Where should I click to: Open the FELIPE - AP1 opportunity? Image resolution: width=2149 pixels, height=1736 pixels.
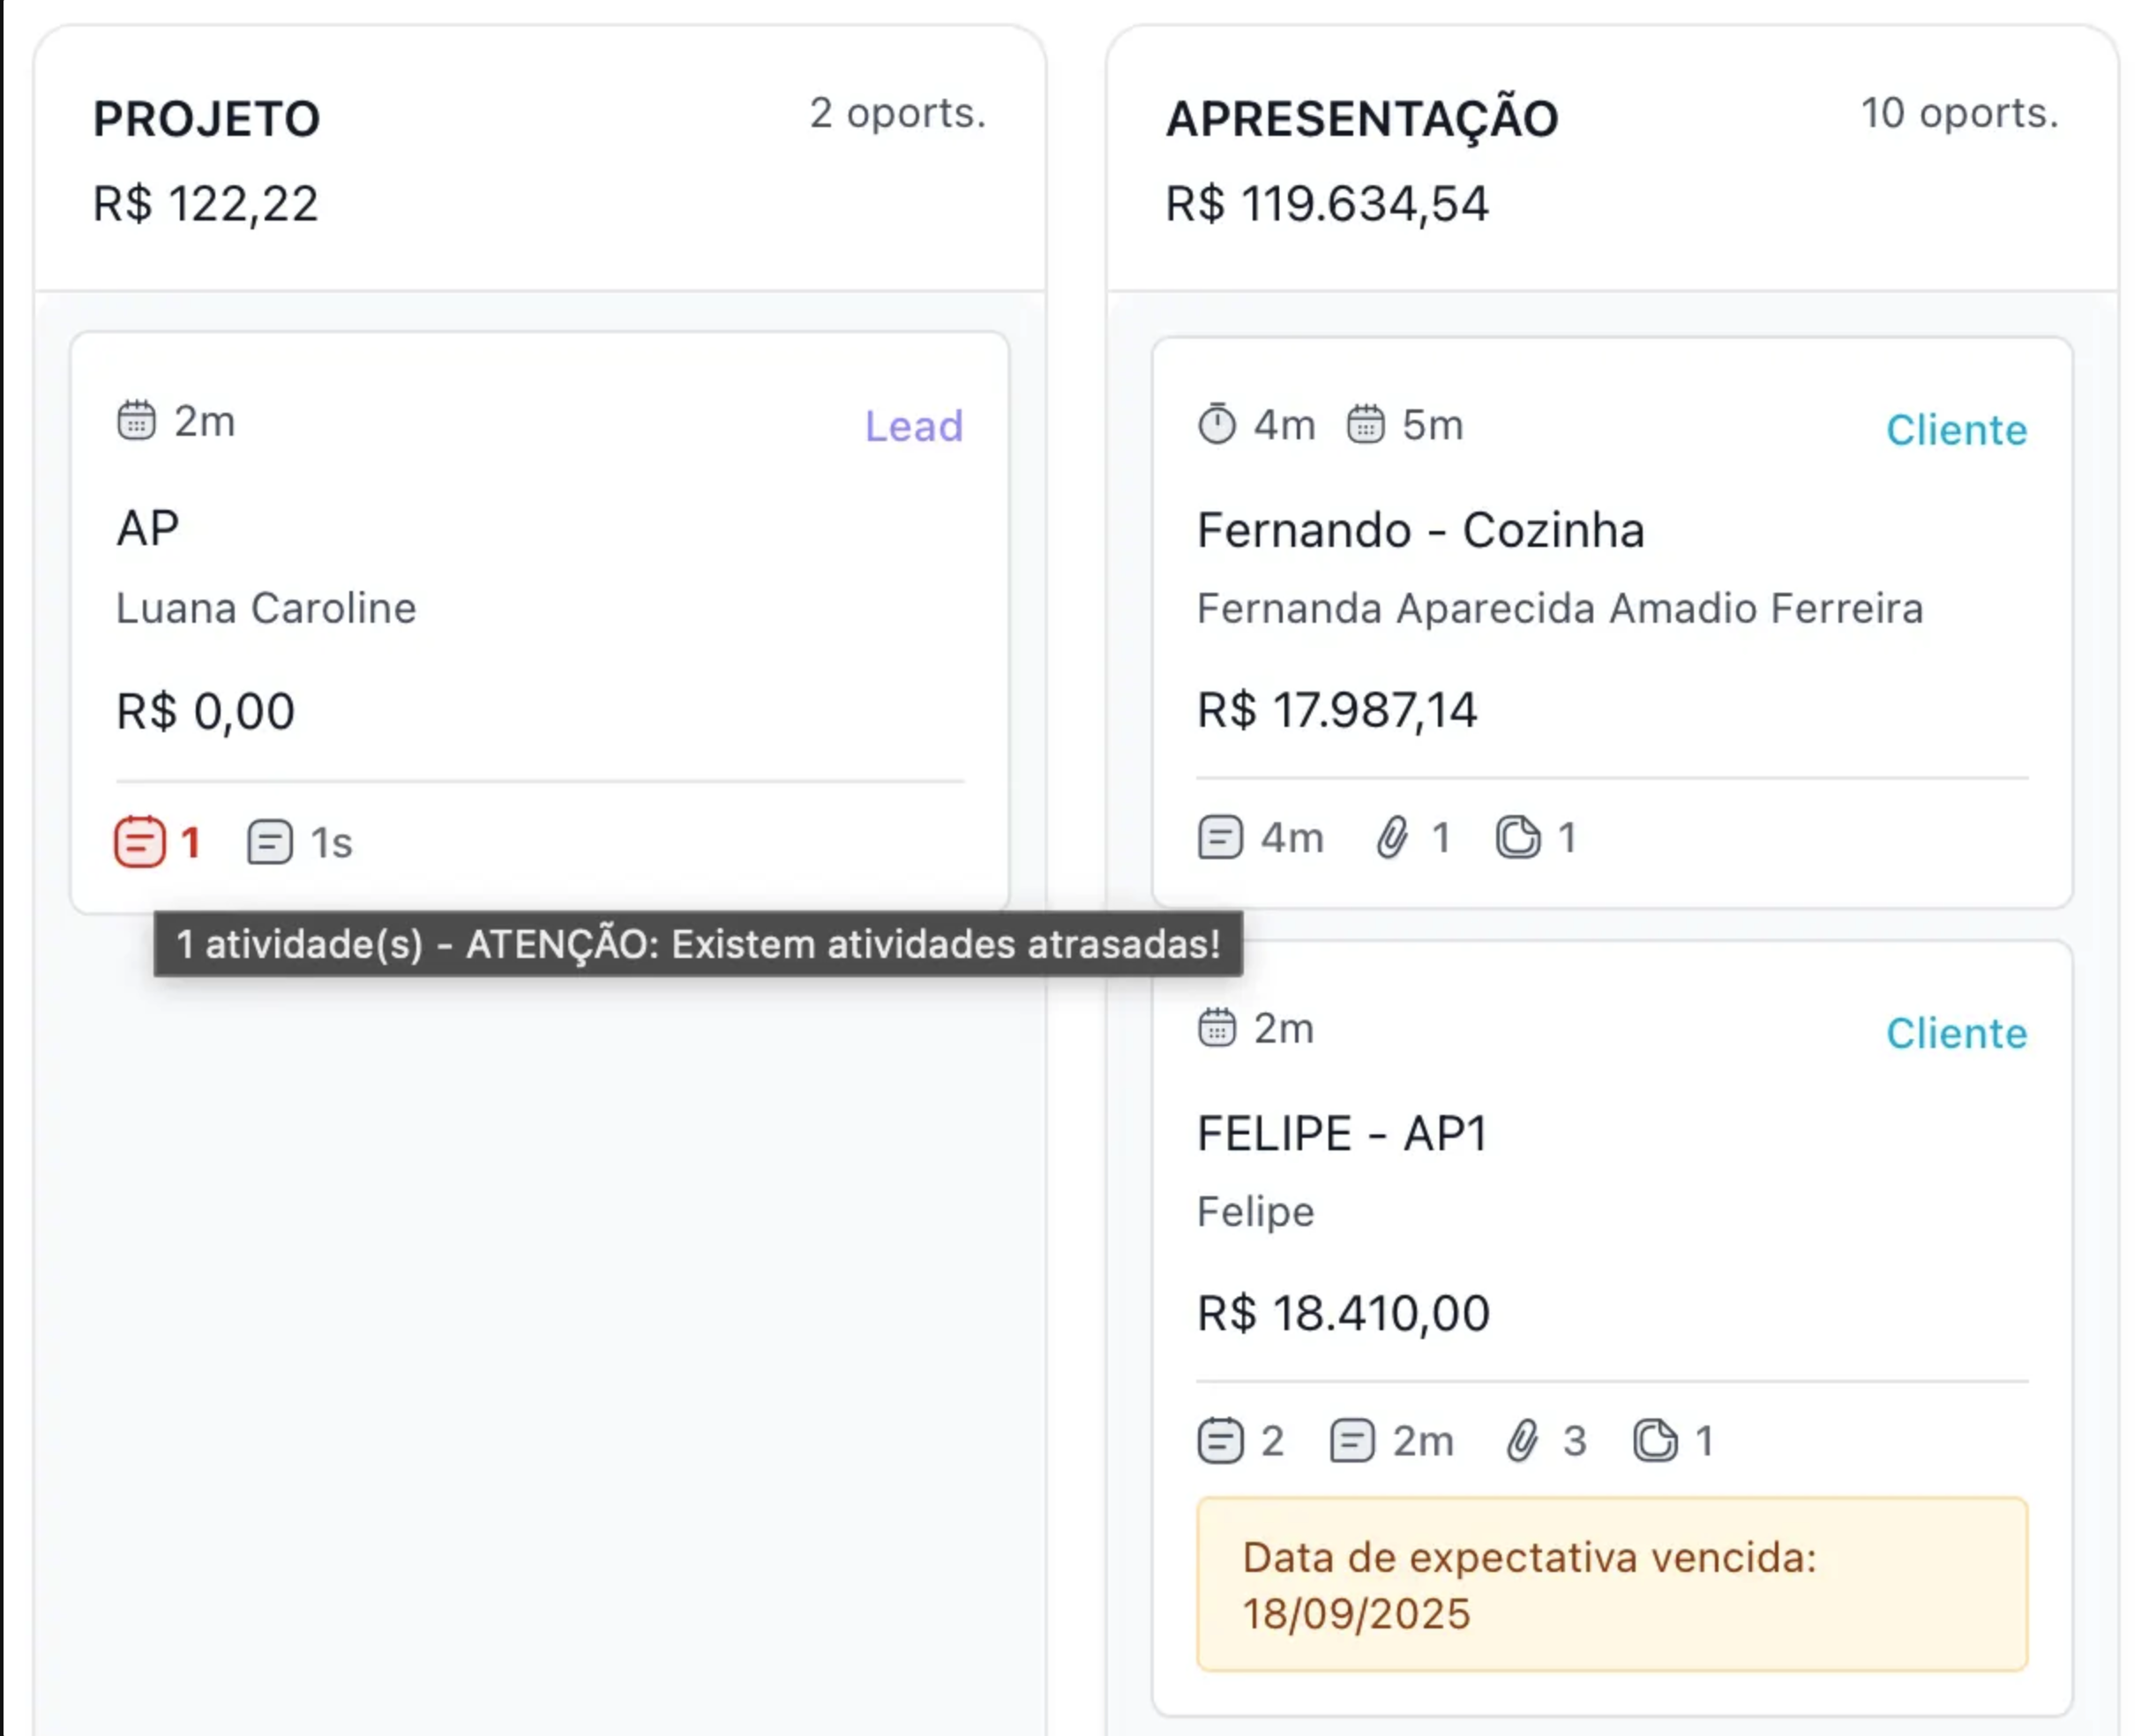click(x=1342, y=1134)
